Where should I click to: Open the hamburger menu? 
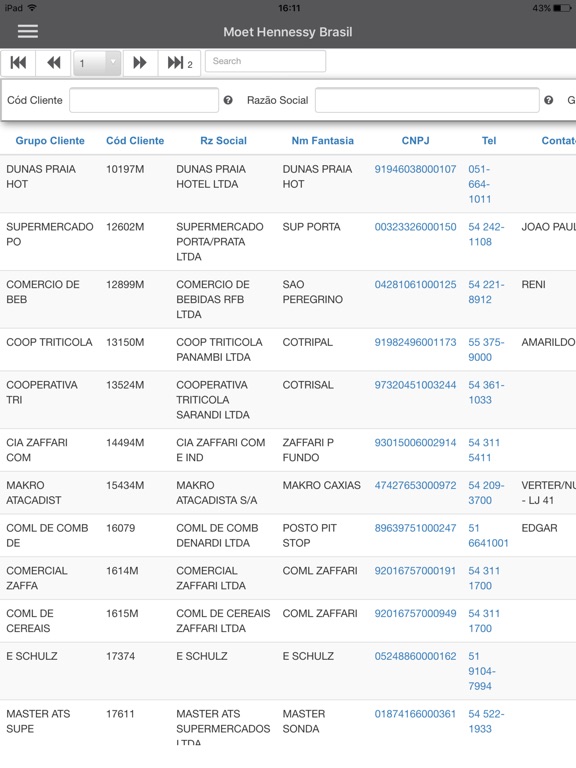[28, 31]
